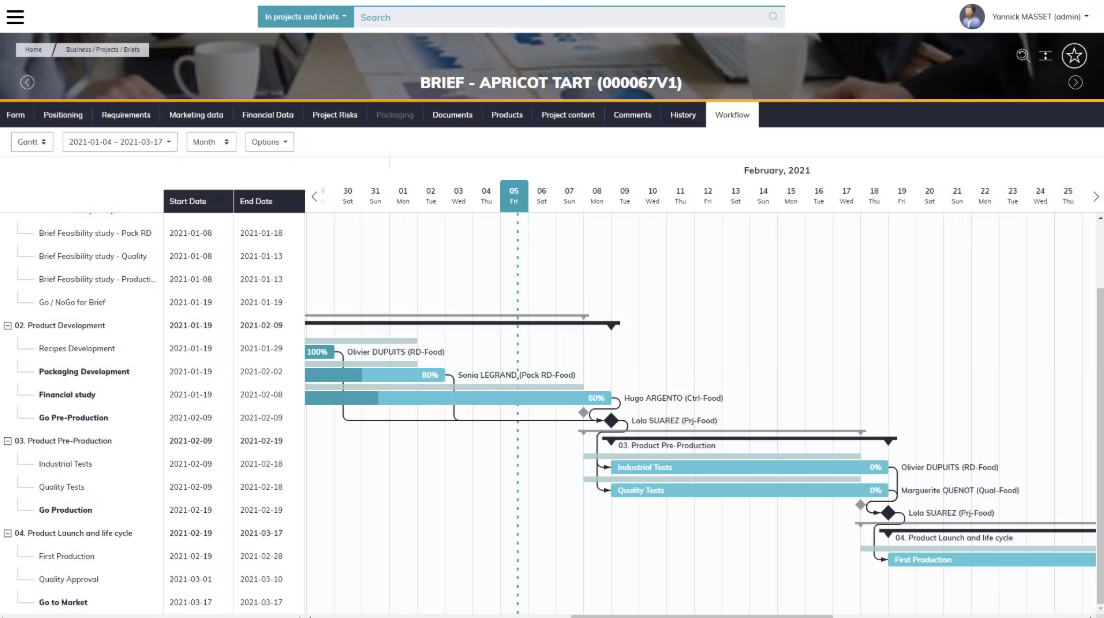Image resolution: width=1104 pixels, height=618 pixels.
Task: Open the user avatar profile picture
Action: pos(972,17)
